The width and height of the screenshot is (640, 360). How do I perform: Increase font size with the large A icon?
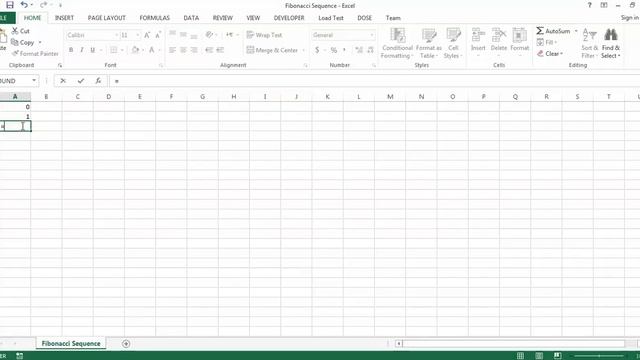coord(147,35)
